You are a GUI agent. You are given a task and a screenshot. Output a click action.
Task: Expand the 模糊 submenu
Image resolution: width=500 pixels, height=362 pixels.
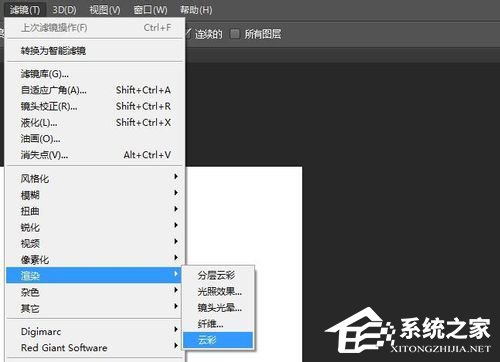click(x=95, y=195)
